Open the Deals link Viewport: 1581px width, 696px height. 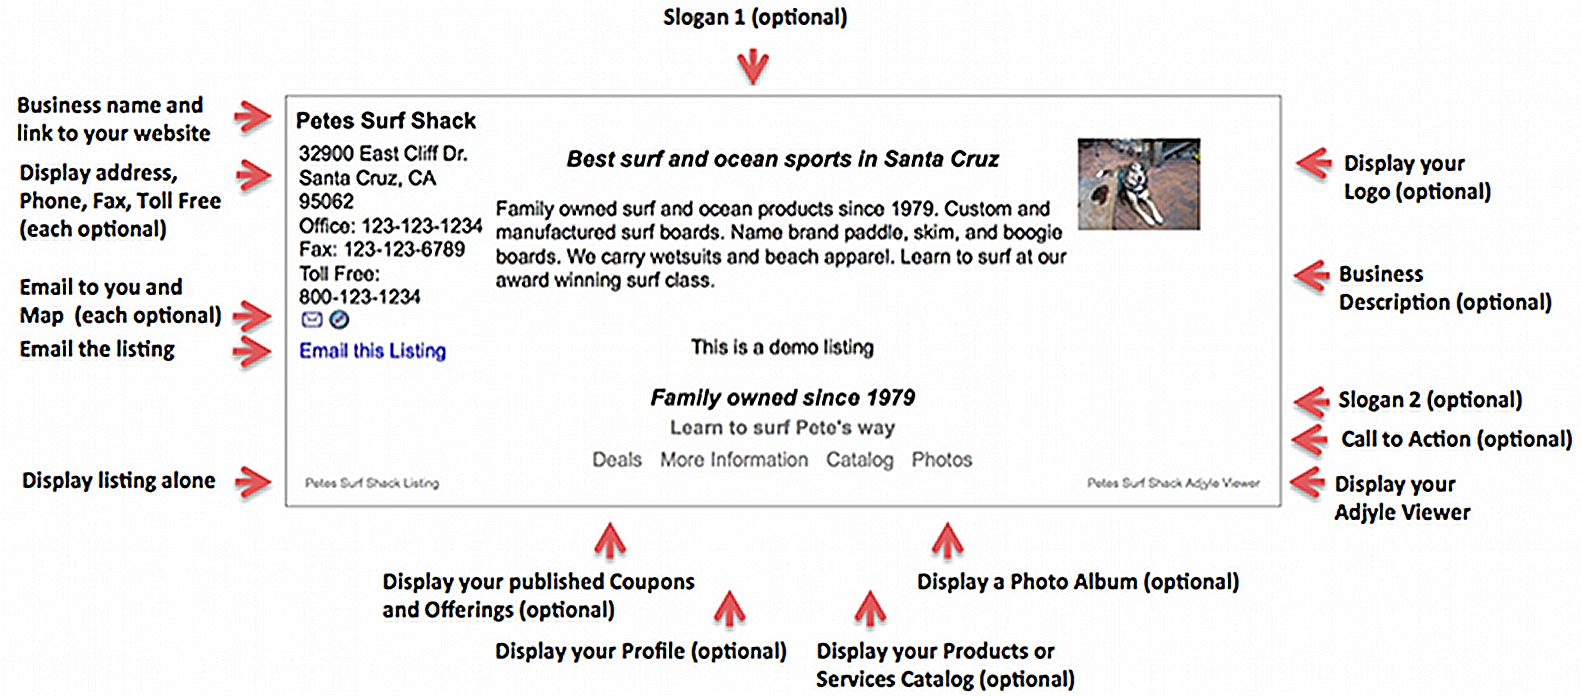617,460
